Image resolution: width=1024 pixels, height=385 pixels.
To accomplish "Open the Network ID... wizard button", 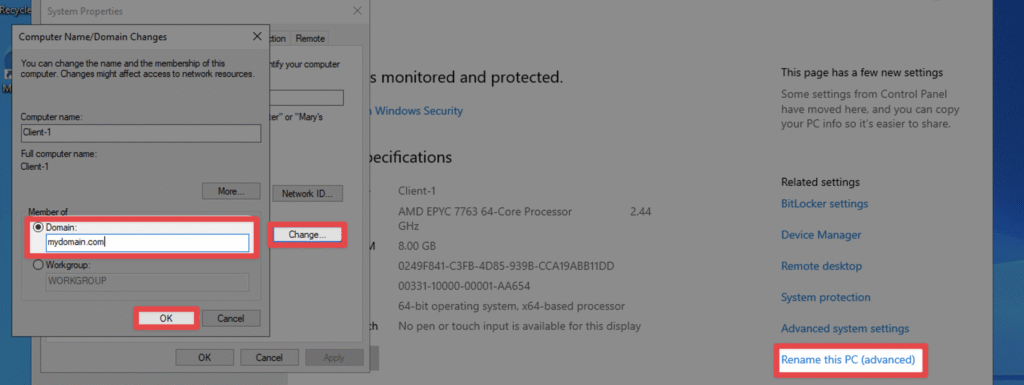I will (307, 194).
